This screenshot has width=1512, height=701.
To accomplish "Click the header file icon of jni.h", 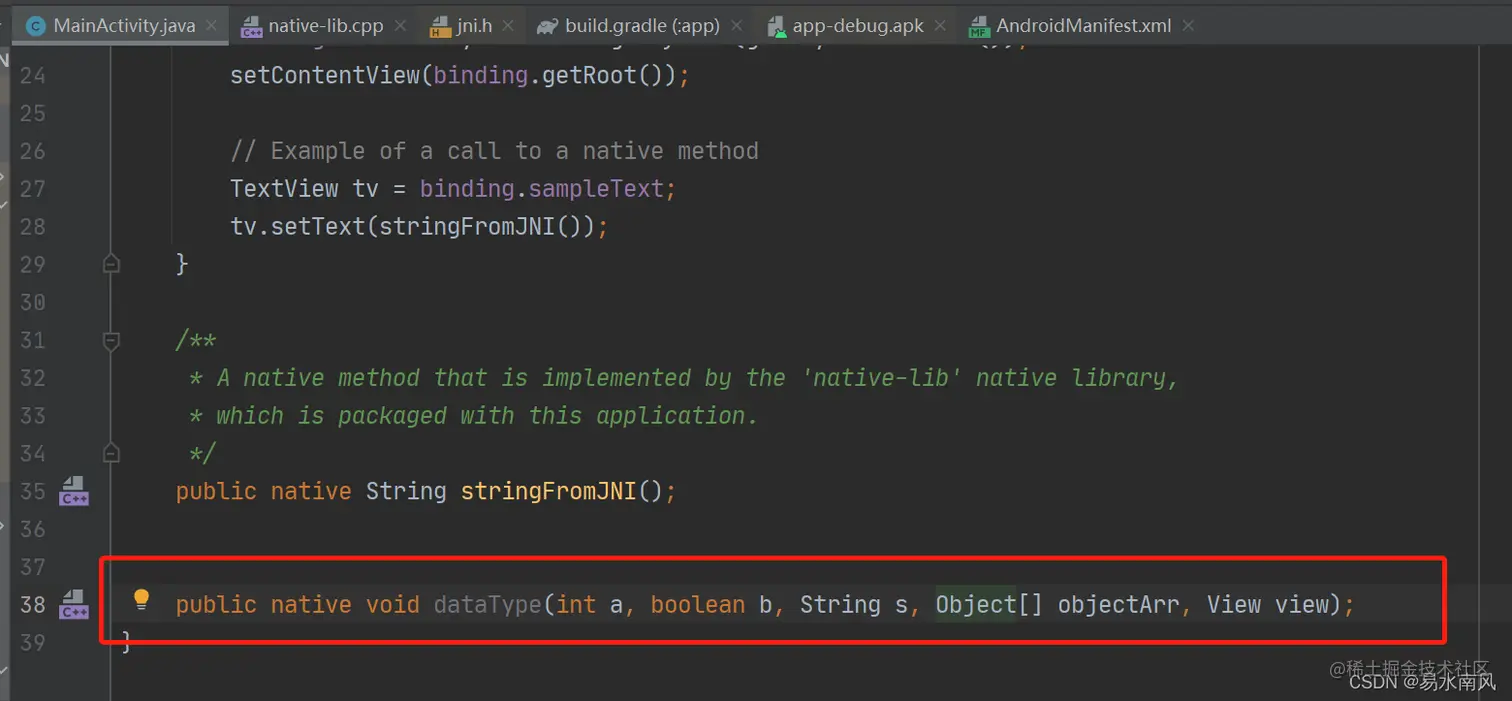I will (441, 27).
